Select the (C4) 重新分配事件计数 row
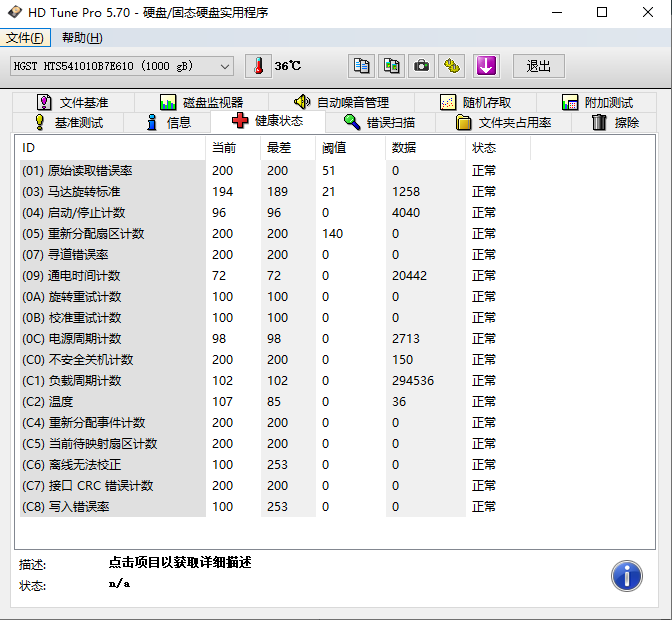672x620 pixels. pyautogui.click(x=275, y=422)
